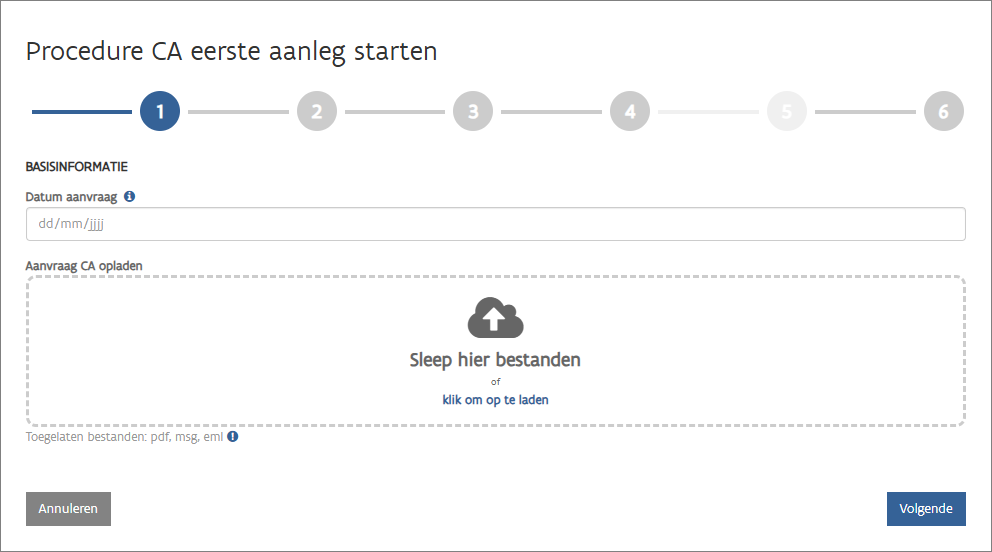The image size is (992, 552).
Task: Click the info icon after Toegelaten bestanden
Action: [x=233, y=437]
